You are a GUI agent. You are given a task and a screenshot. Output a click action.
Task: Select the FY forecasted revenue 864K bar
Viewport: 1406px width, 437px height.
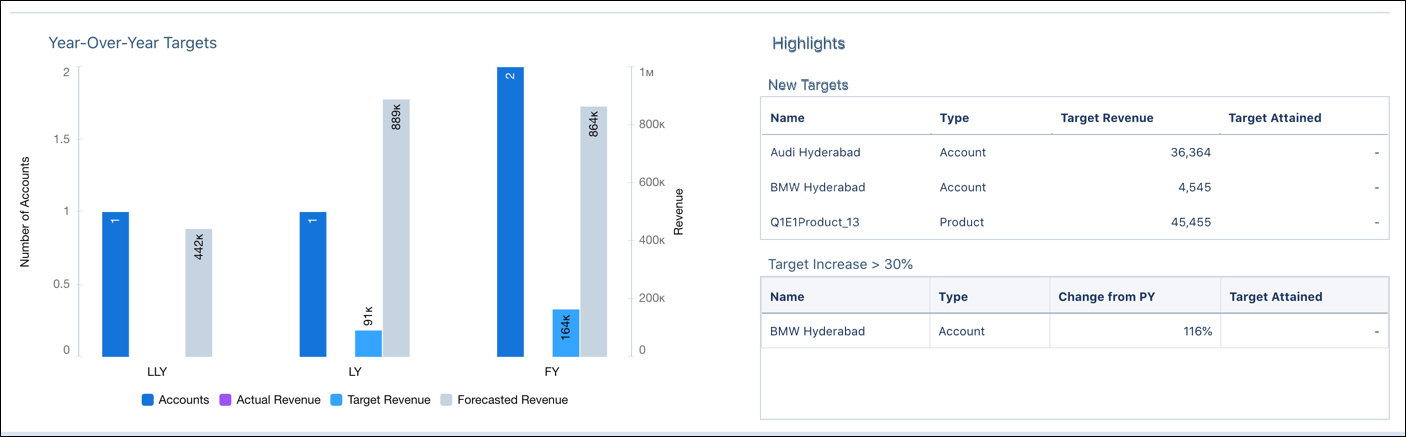[x=594, y=232]
